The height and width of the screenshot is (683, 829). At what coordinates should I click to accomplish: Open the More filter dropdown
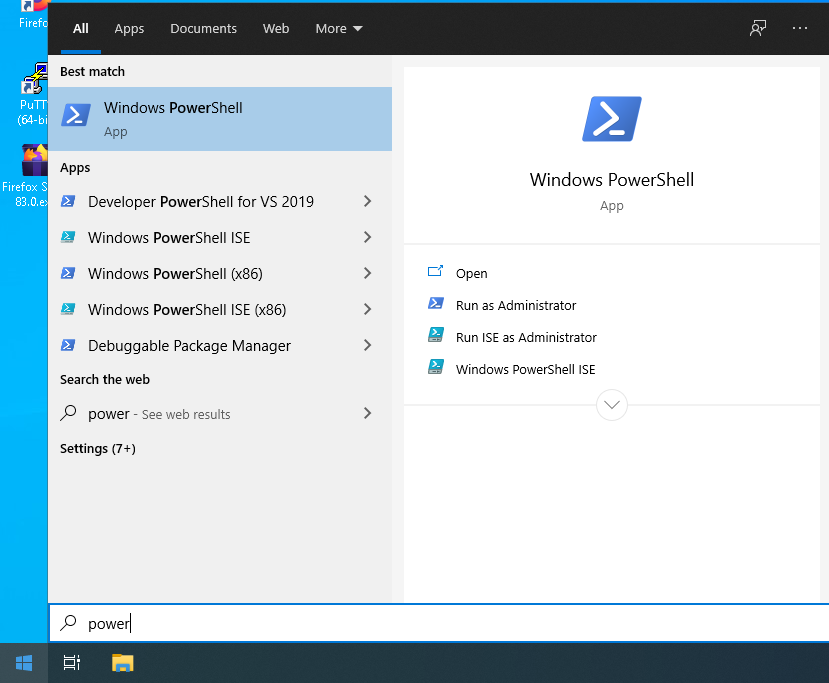click(x=339, y=29)
